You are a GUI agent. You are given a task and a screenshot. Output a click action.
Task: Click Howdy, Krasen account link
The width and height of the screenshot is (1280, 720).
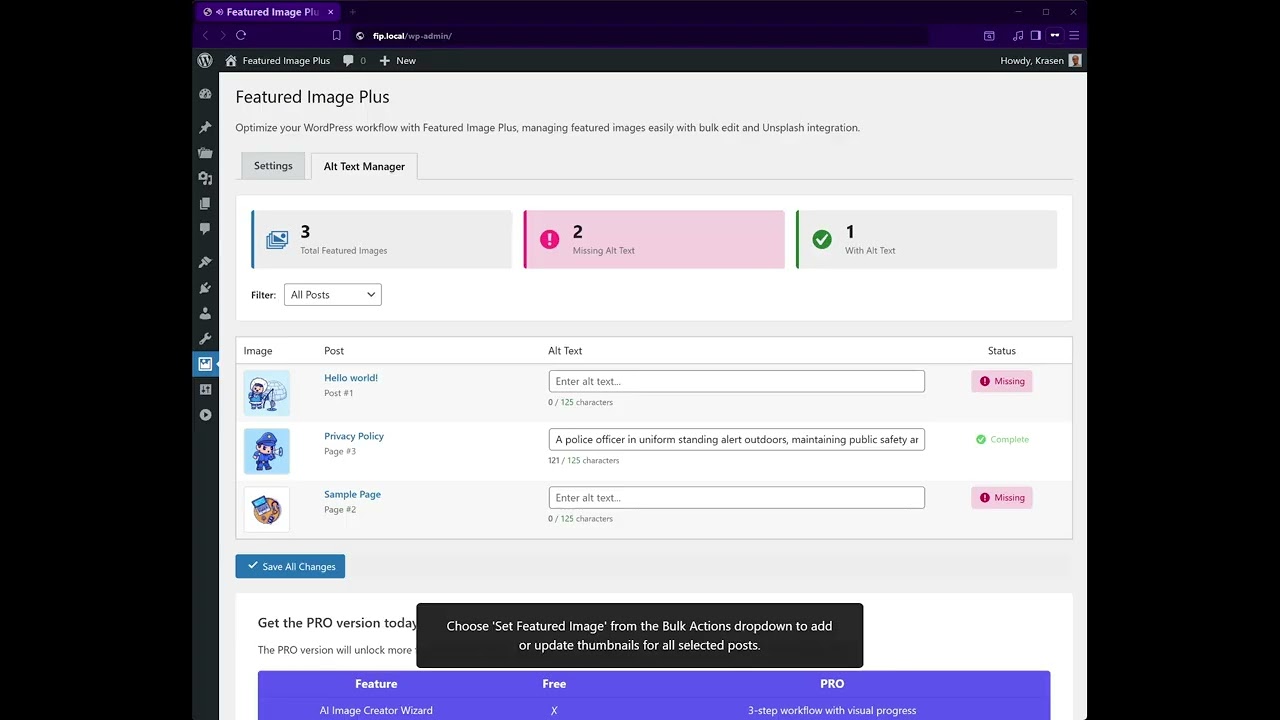[1033, 60]
